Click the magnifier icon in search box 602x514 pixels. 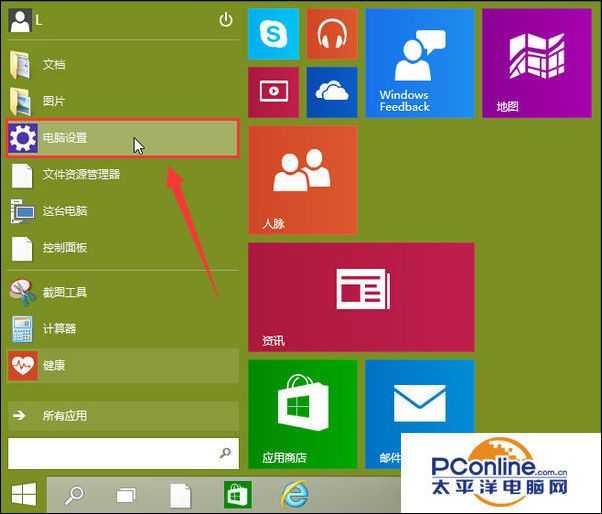tap(225, 453)
